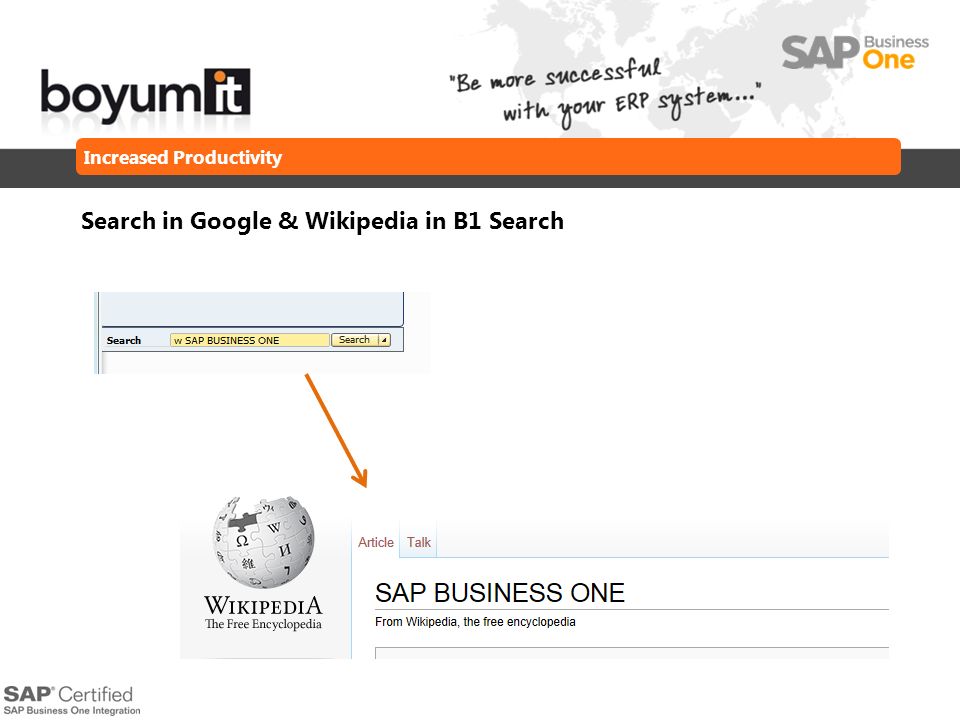This screenshot has height=720, width=960.
Task: Click the 'WIKIPEDIA' wordmark text
Action: 263,605
